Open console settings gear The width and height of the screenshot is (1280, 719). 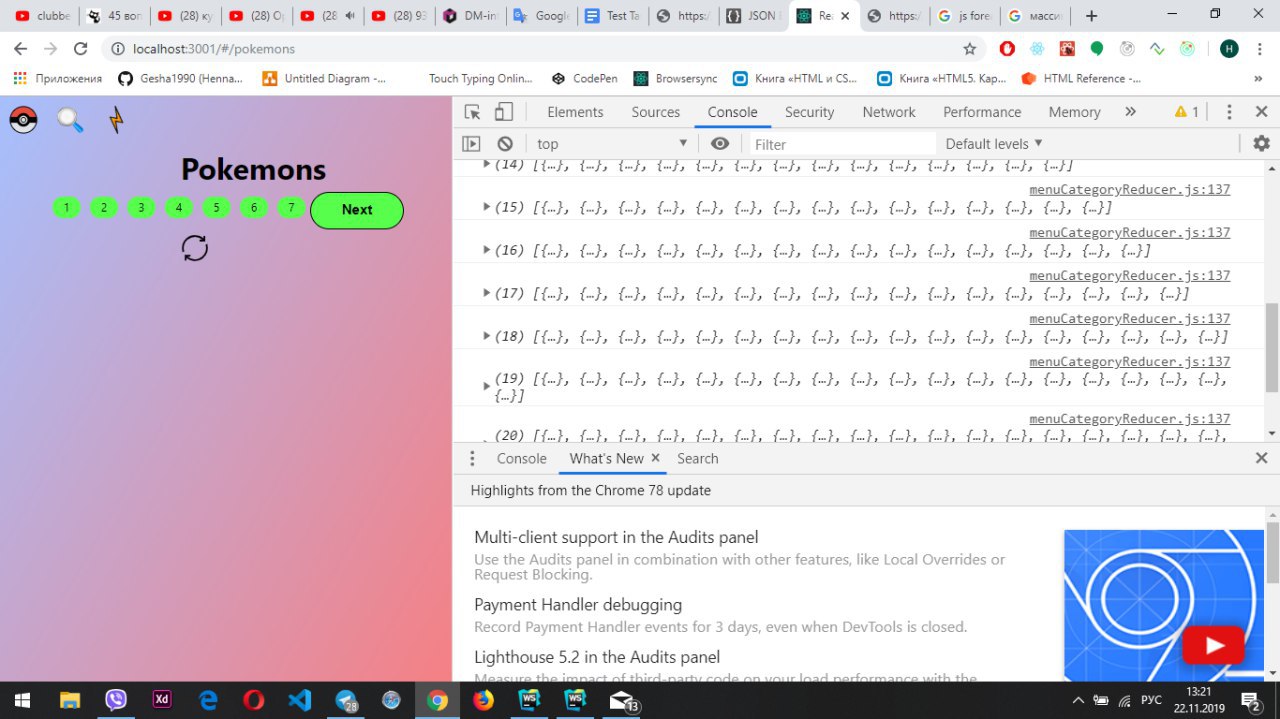click(x=1262, y=144)
